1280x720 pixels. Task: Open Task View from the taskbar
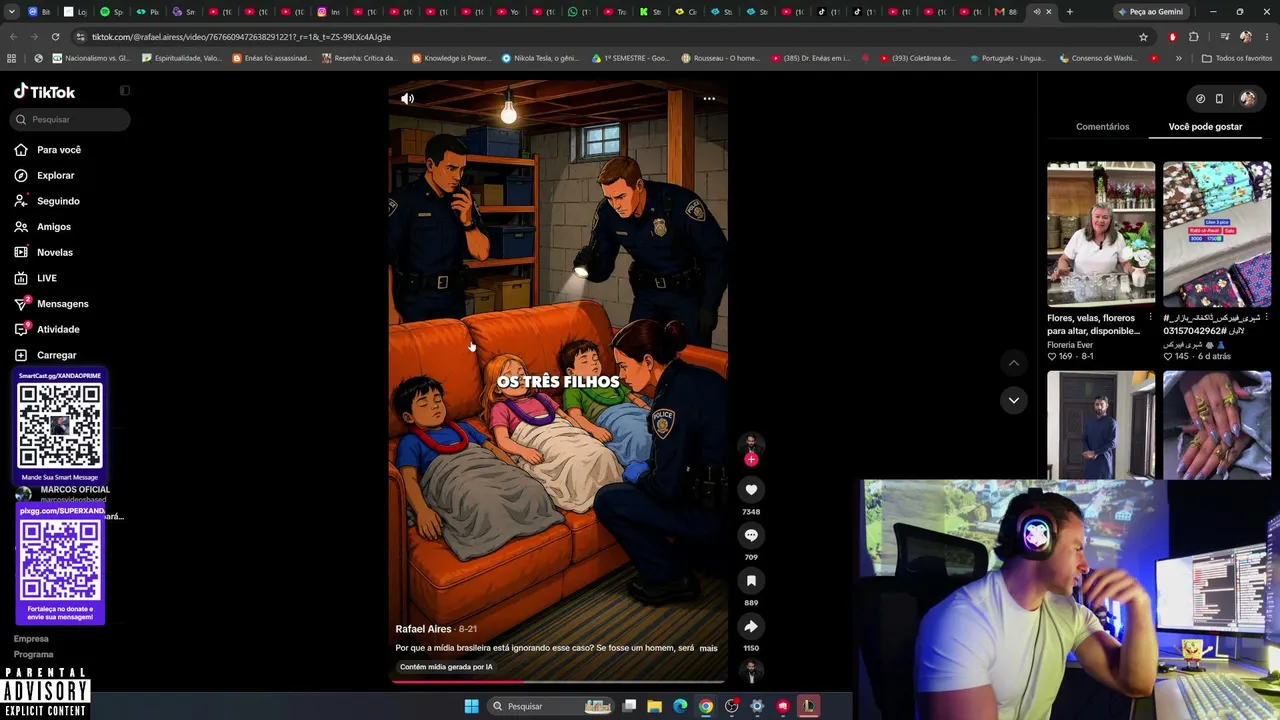point(629,706)
